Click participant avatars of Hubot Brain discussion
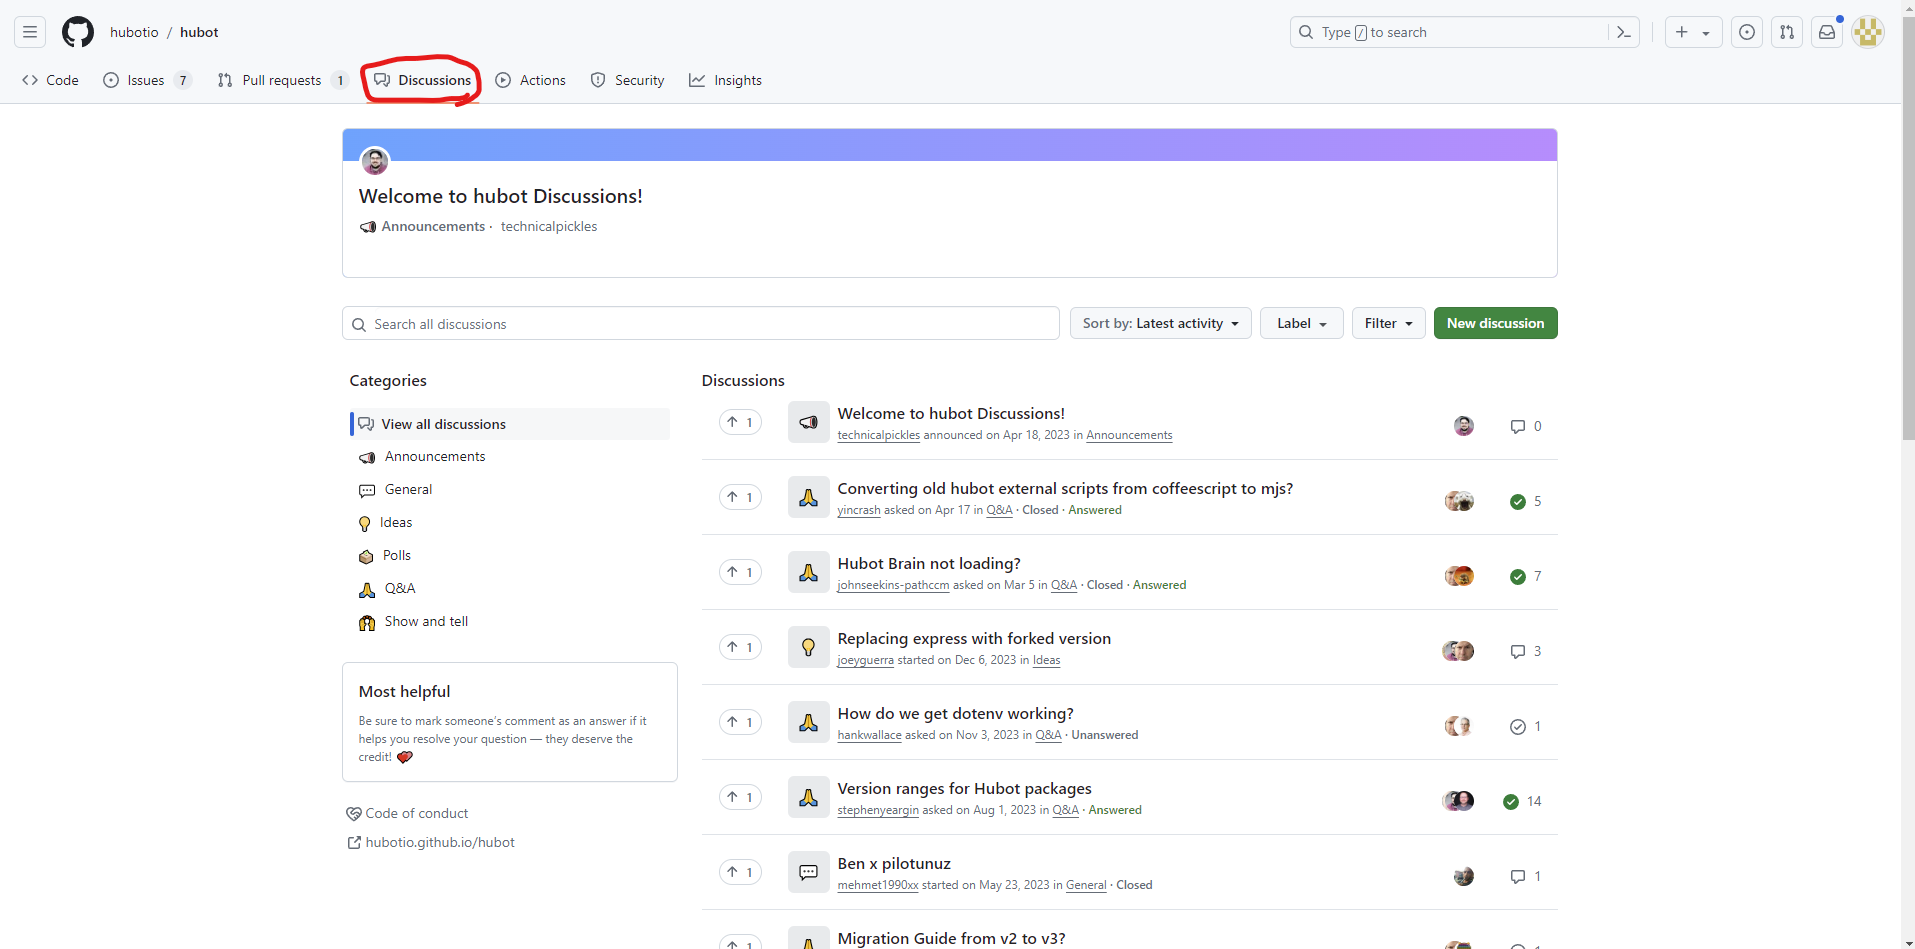The height and width of the screenshot is (949, 1915). 1459,576
